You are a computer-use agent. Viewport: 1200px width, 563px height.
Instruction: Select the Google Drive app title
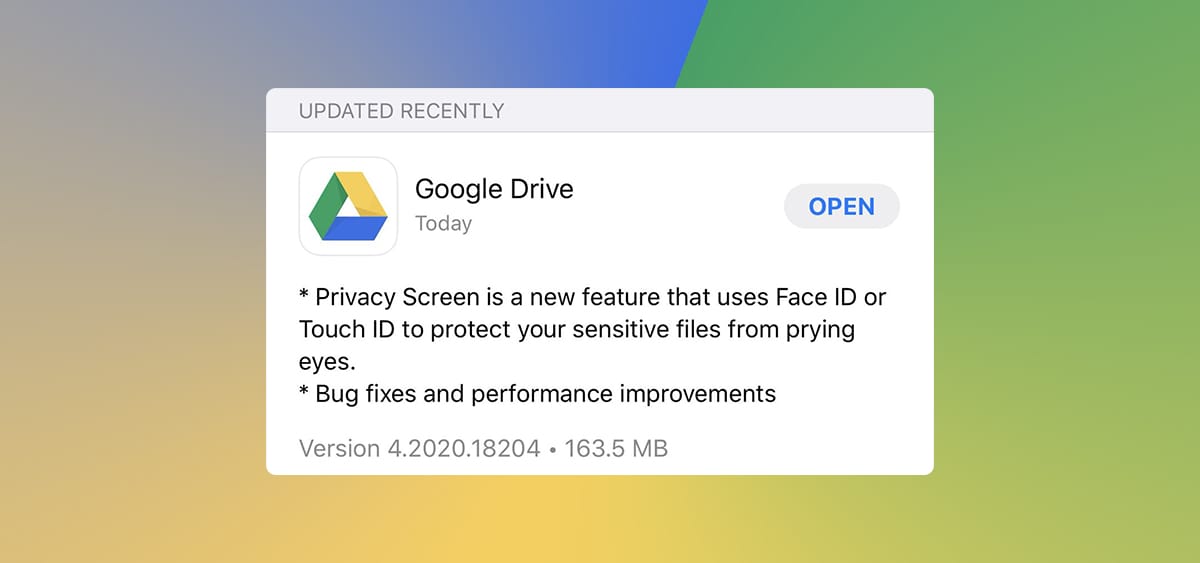(494, 189)
